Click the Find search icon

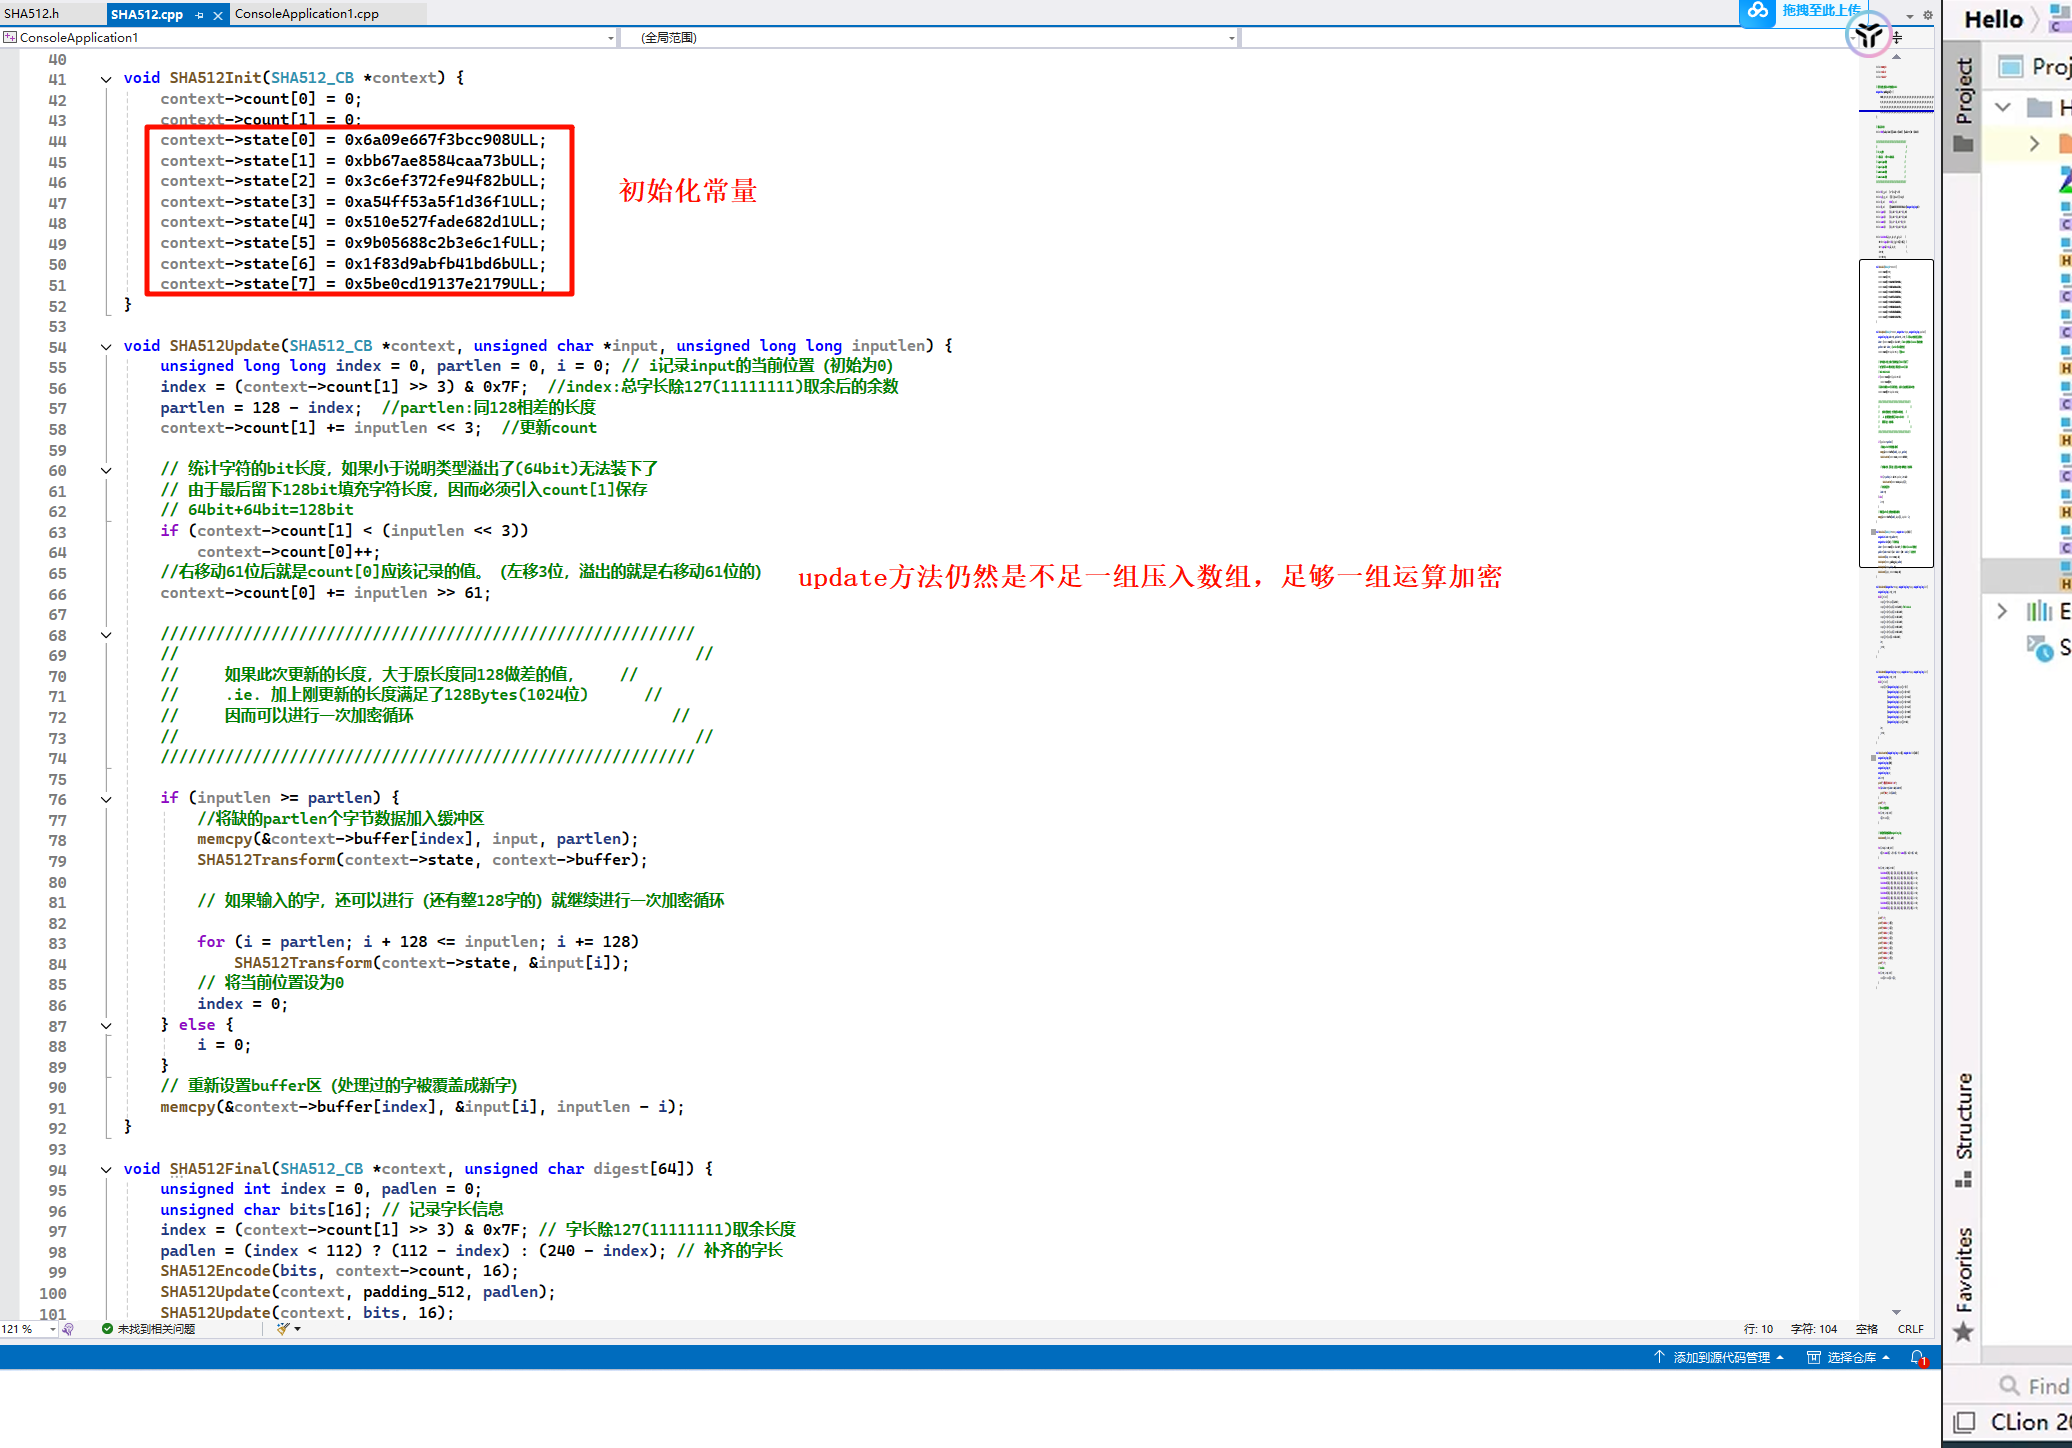click(2008, 1385)
